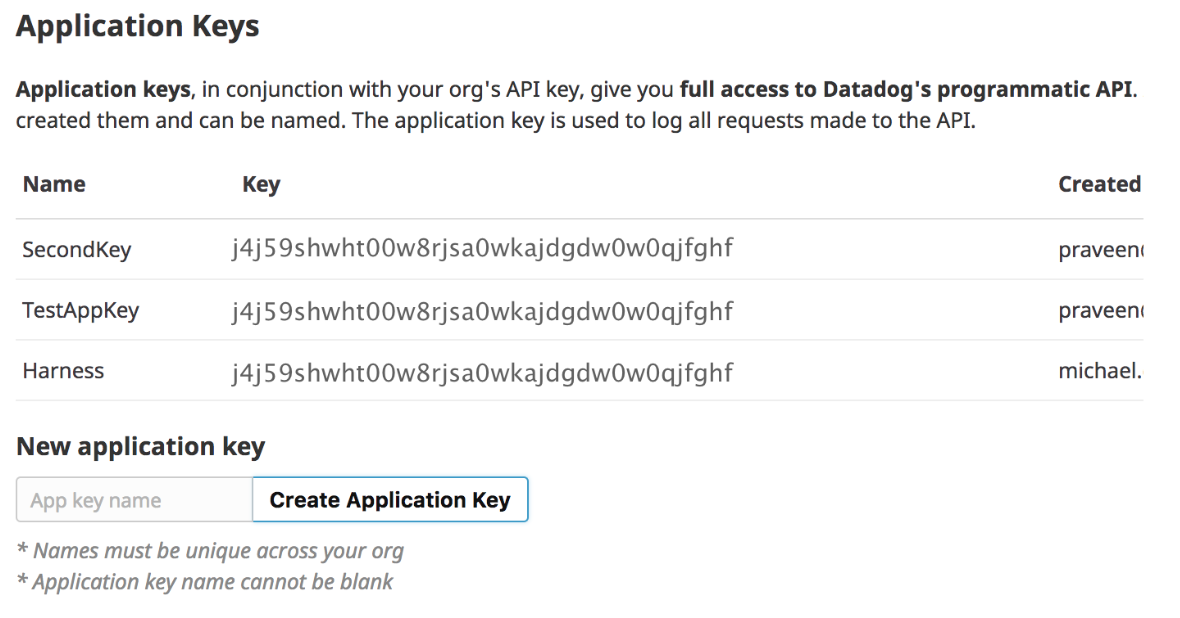
Task: Click the App key name input field
Action: (x=134, y=500)
